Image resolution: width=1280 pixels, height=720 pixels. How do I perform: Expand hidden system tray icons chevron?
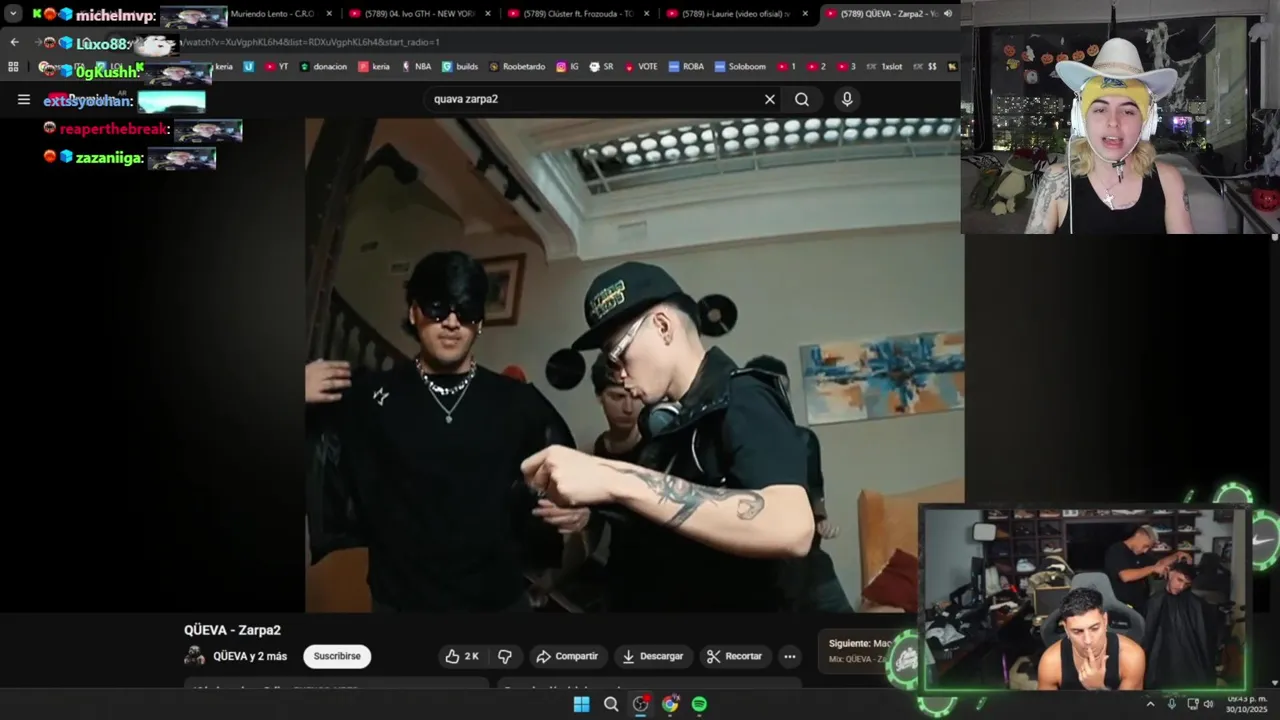(1150, 704)
